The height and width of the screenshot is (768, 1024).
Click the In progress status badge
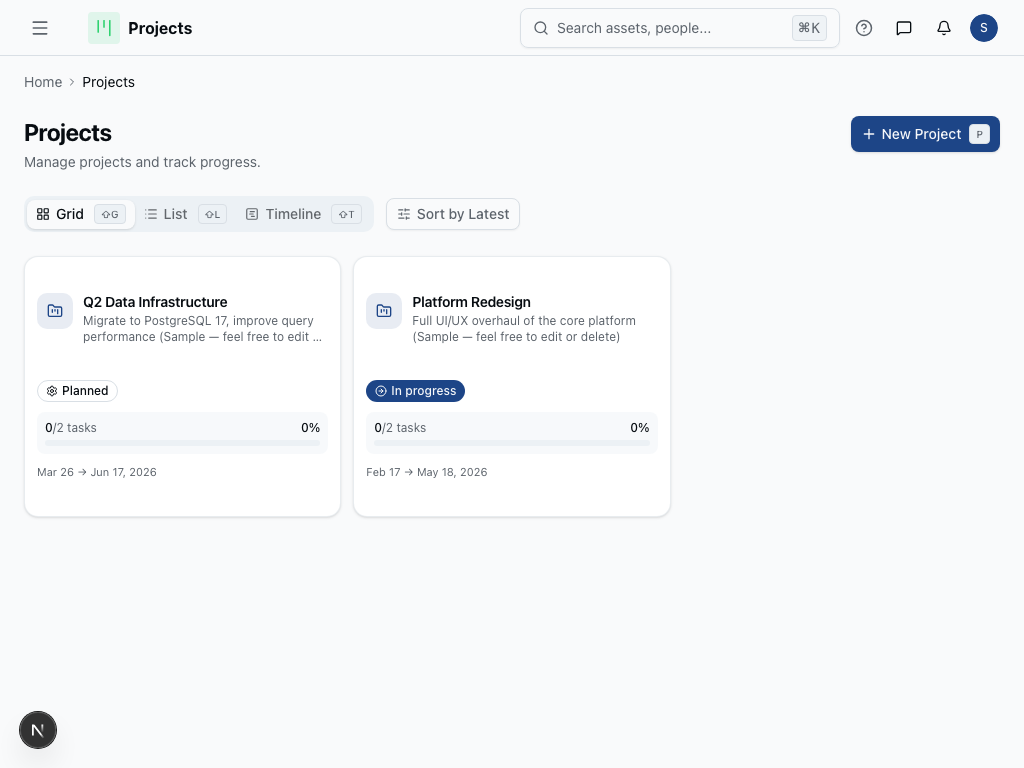415,391
